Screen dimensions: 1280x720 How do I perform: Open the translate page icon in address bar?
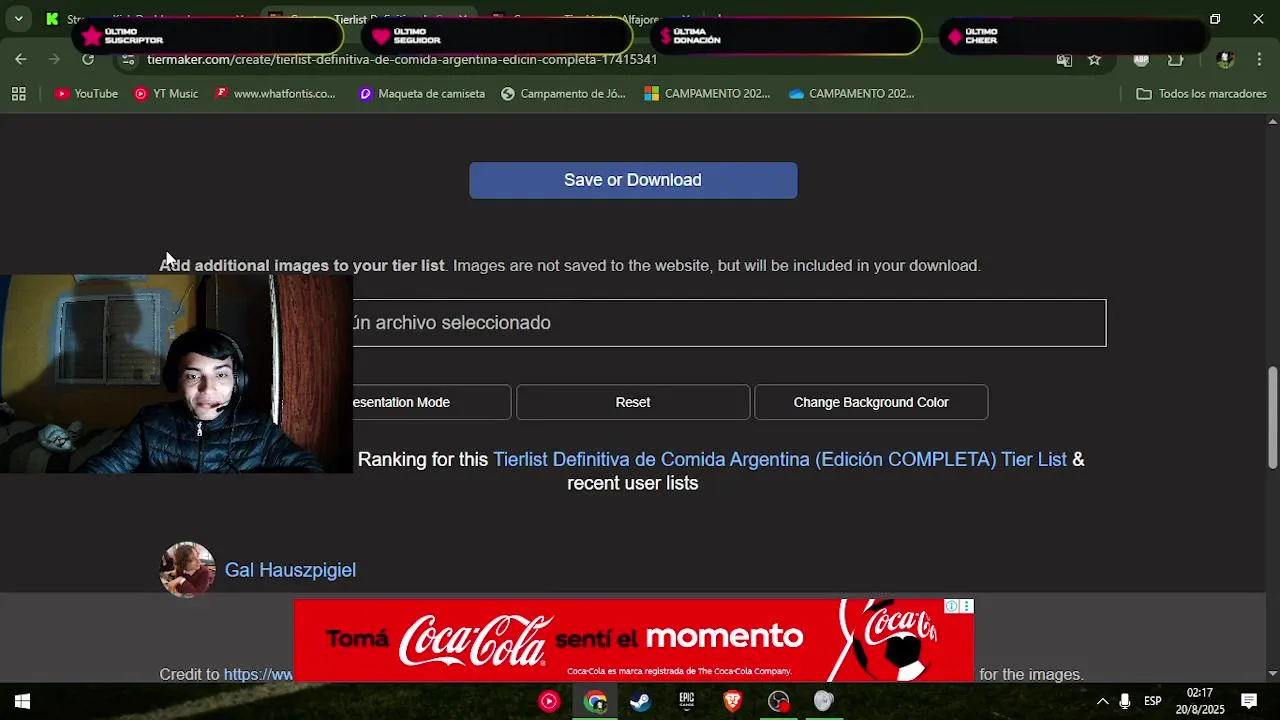[x=1065, y=60]
